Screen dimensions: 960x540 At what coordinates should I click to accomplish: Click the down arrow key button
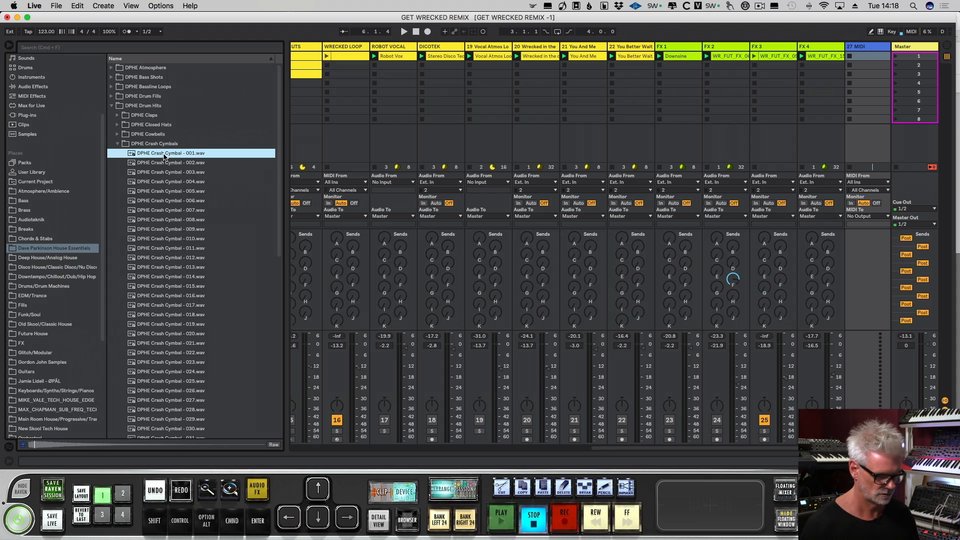coord(318,518)
